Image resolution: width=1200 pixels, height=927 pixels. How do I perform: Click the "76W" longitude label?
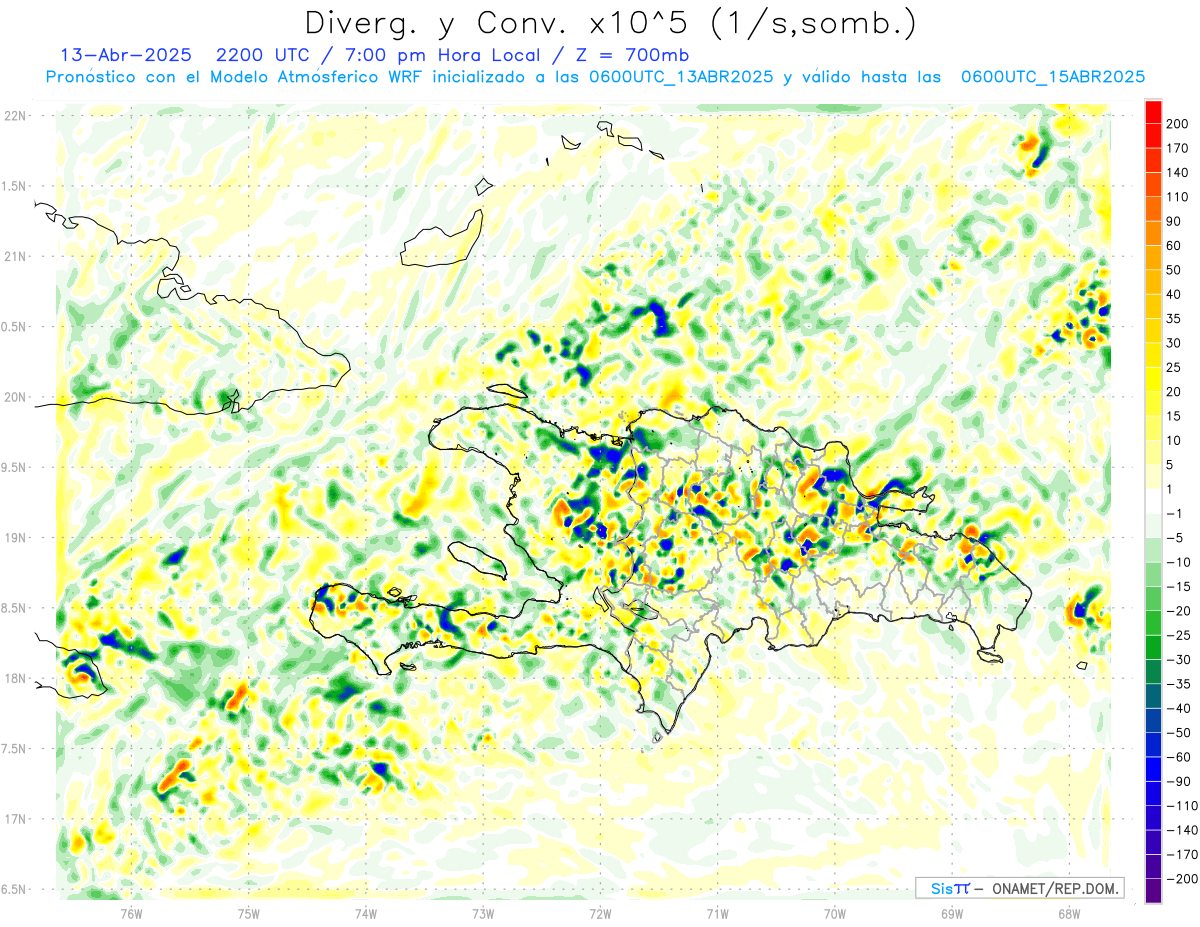[x=131, y=913]
